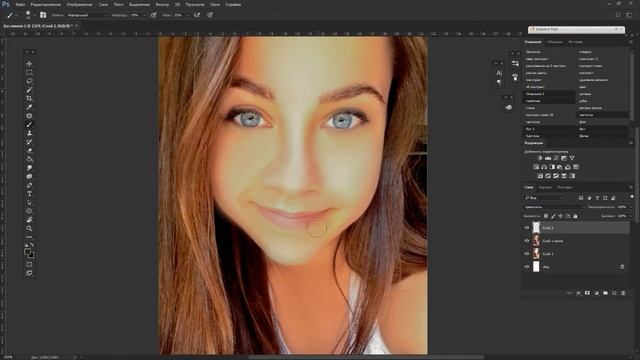The height and width of the screenshot is (360, 640).
Task: Toggle the Brush Settings panel button
Action: tap(43, 15)
